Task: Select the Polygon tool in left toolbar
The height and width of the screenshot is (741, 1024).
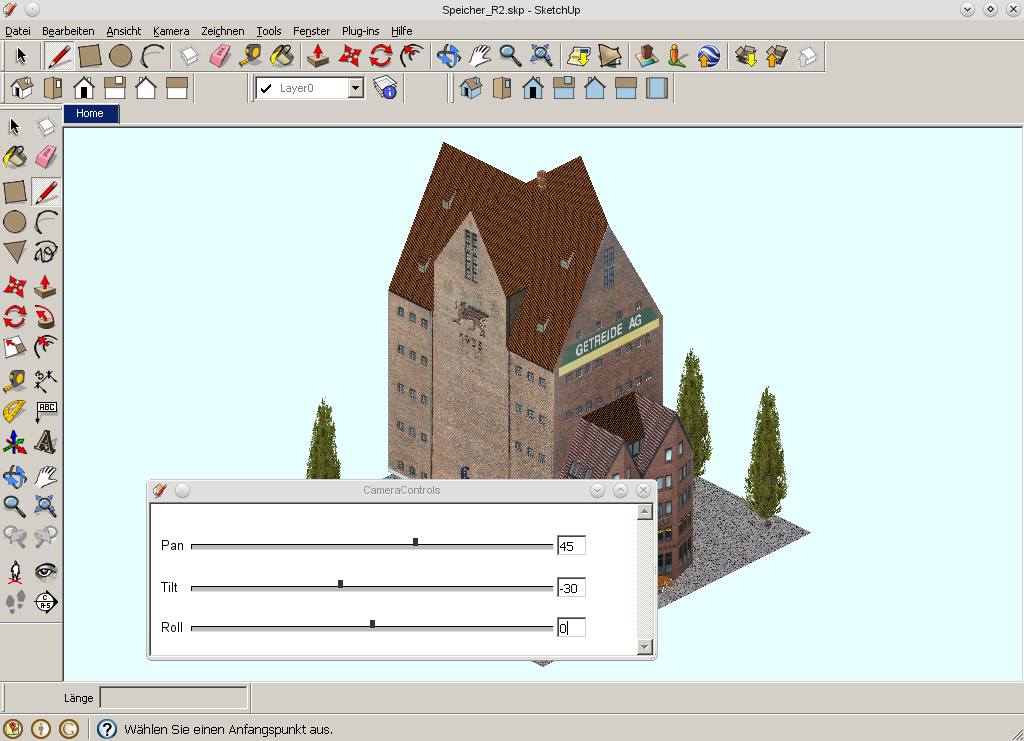Action: click(x=15, y=251)
